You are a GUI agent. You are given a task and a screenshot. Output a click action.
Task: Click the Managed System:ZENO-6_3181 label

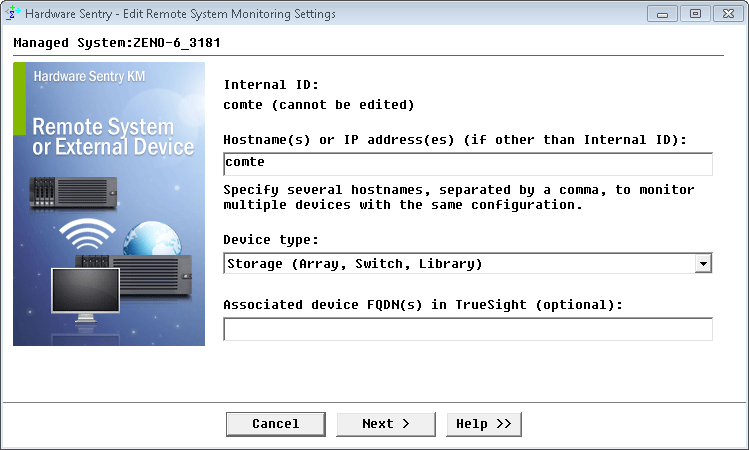[118, 44]
